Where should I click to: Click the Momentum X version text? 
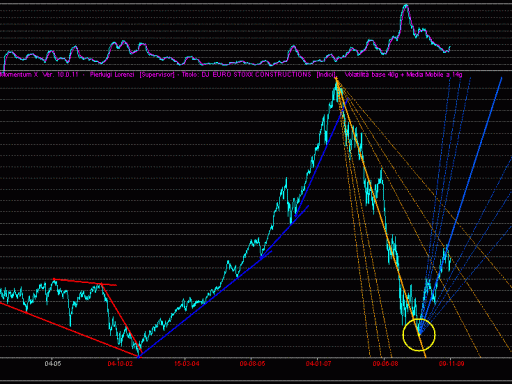click(x=39, y=75)
